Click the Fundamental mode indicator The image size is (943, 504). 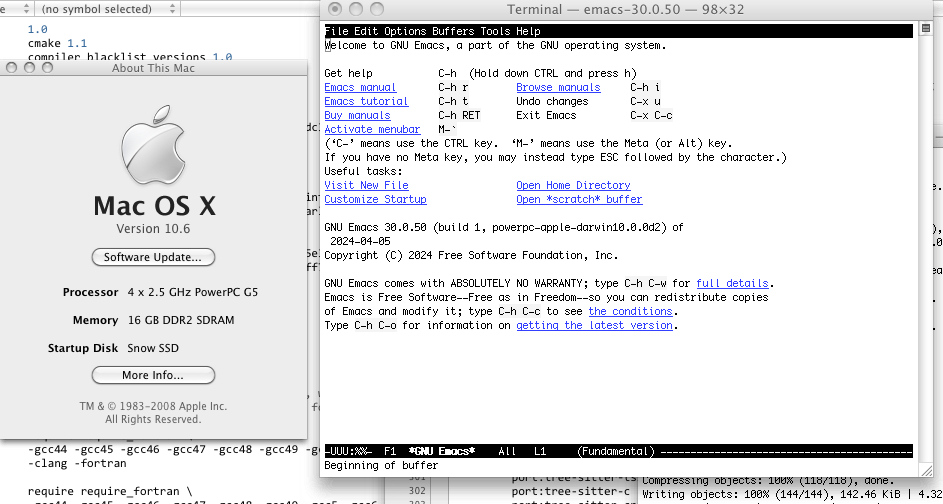(615, 451)
